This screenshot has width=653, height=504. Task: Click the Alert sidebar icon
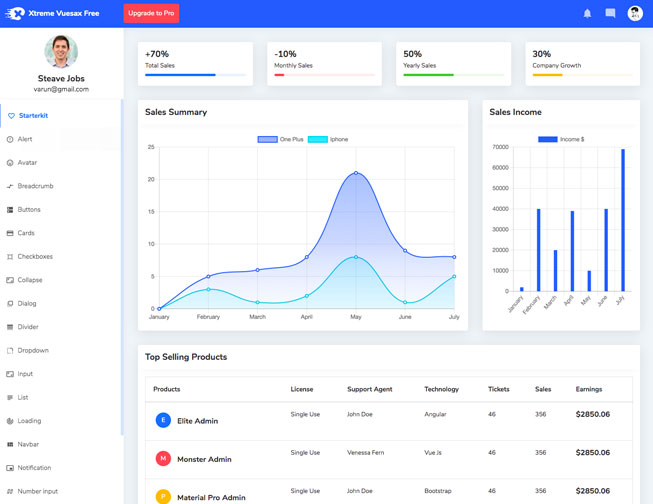pos(10,139)
